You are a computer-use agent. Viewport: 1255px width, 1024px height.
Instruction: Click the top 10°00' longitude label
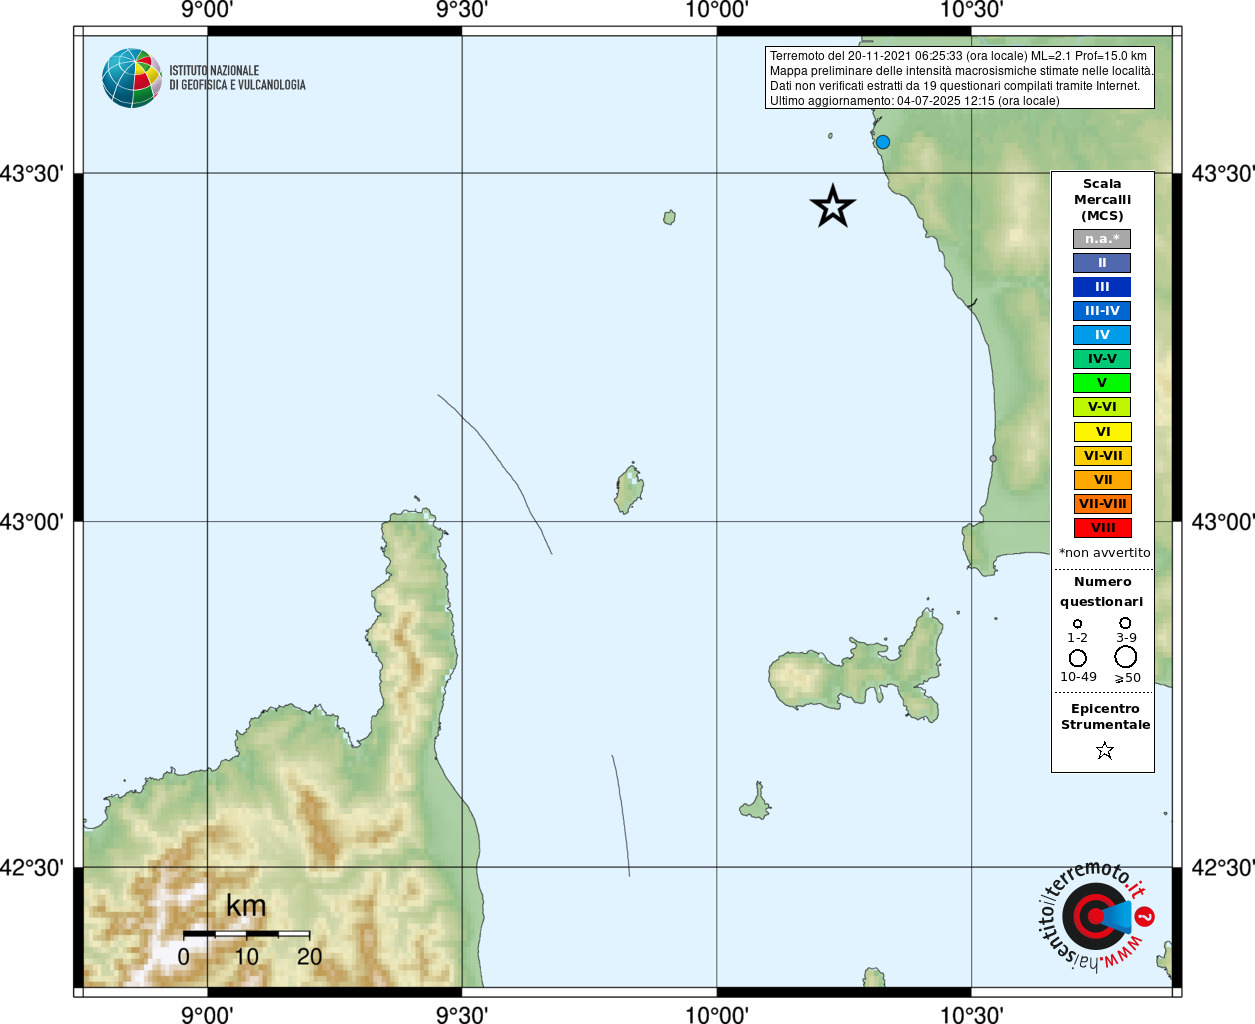click(716, 11)
